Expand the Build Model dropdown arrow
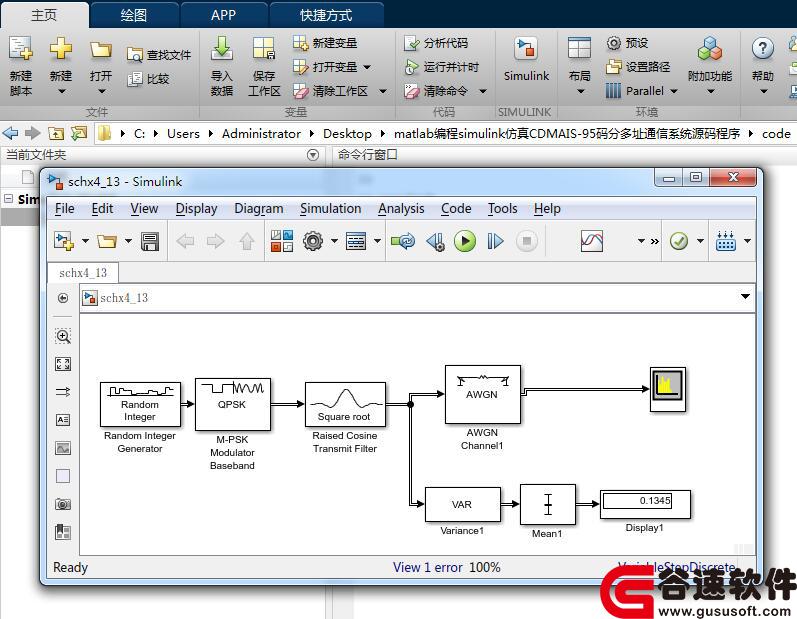Viewport: 797px width, 619px height. (747, 241)
